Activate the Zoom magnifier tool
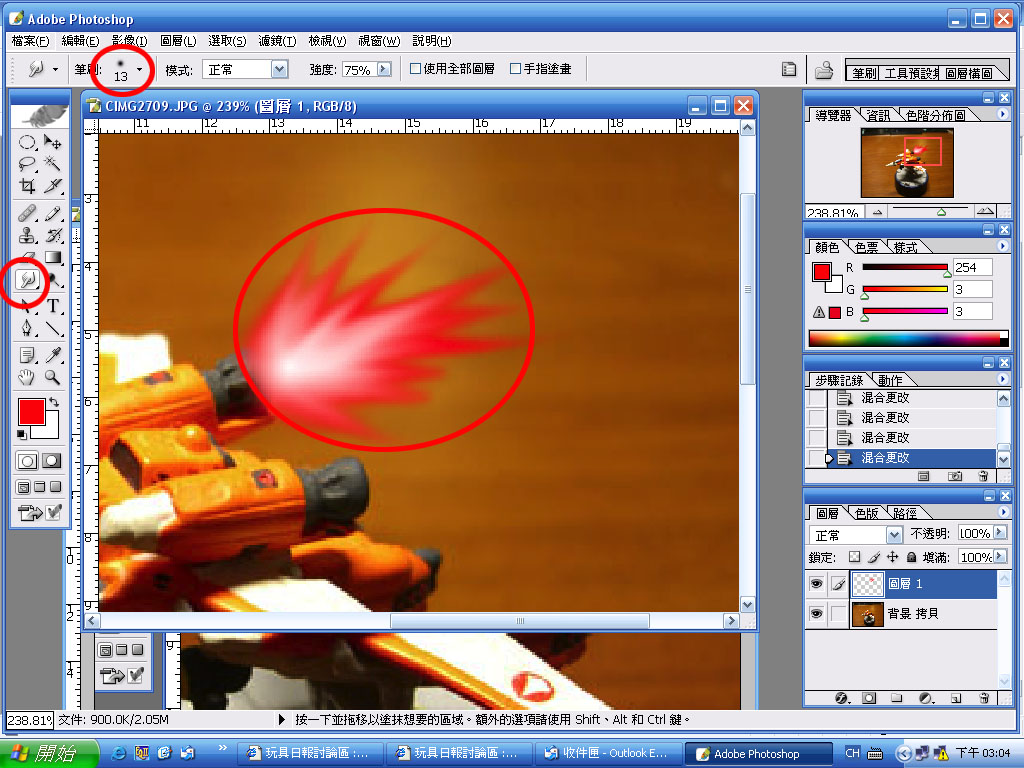This screenshot has height=768, width=1024. click(52, 377)
